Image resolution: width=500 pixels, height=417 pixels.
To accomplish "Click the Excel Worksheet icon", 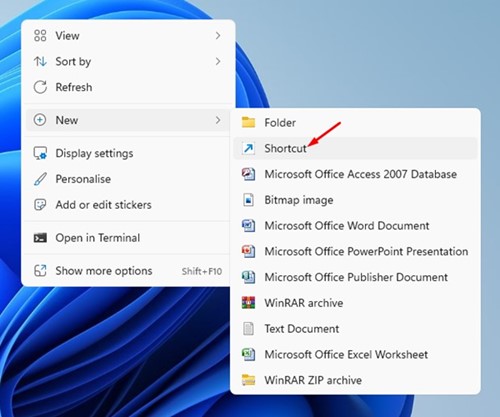I will (x=248, y=354).
